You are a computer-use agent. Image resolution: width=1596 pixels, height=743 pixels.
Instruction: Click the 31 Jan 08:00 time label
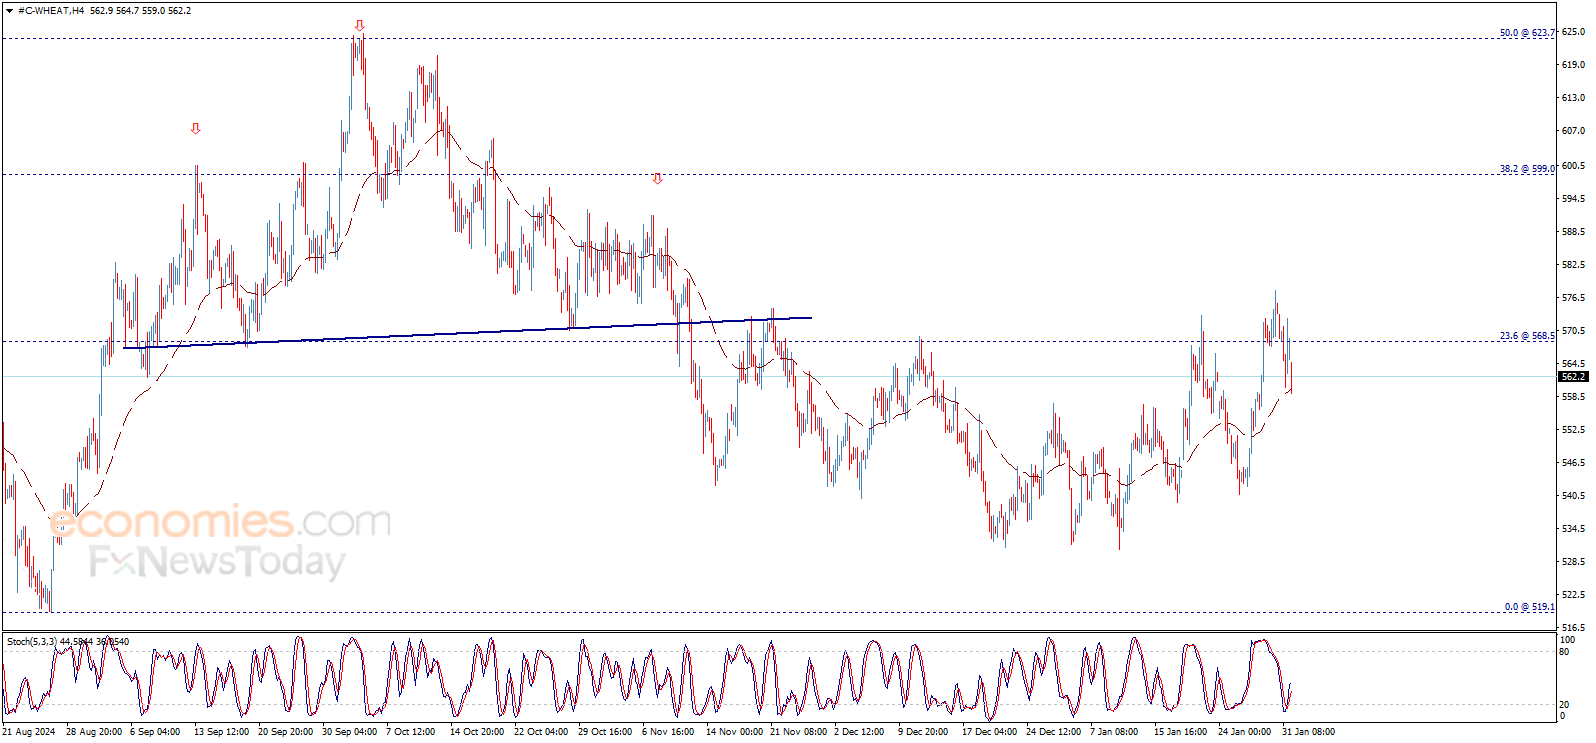(1308, 732)
